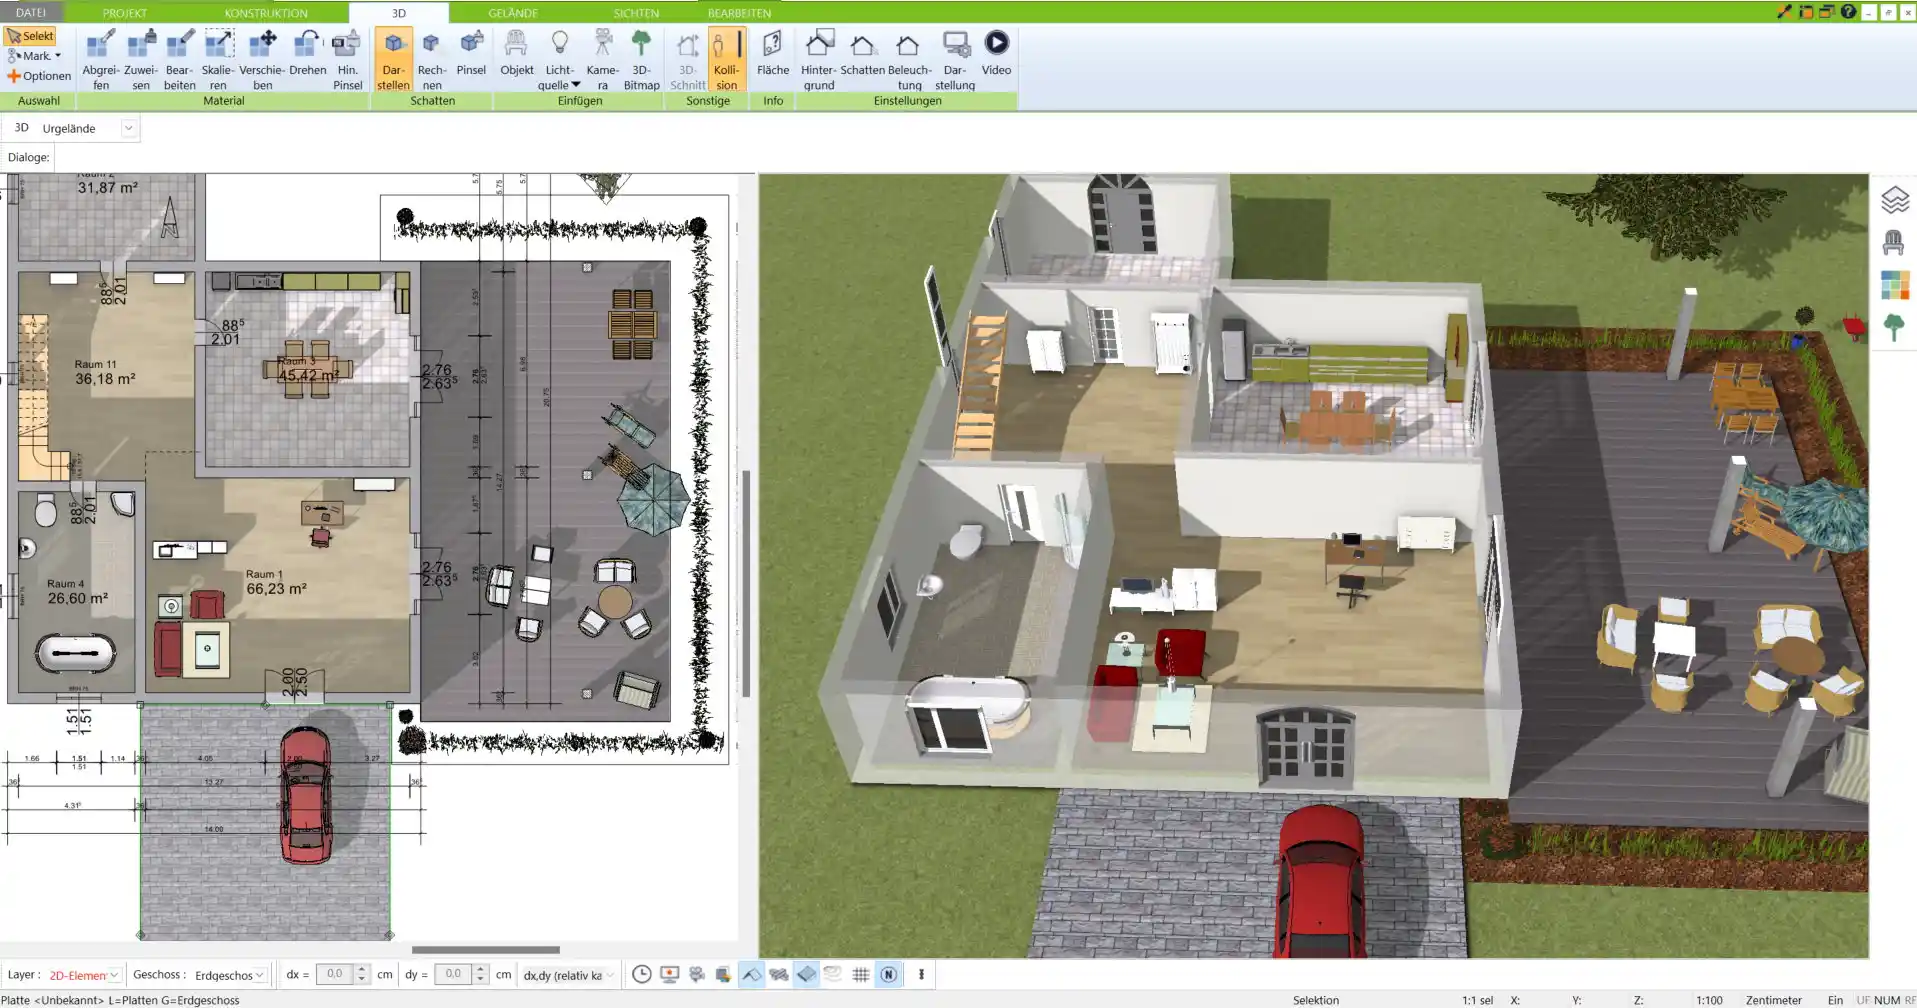Choose the Skalieren material tool
Image resolution: width=1917 pixels, height=1008 pixels.
coord(218,60)
